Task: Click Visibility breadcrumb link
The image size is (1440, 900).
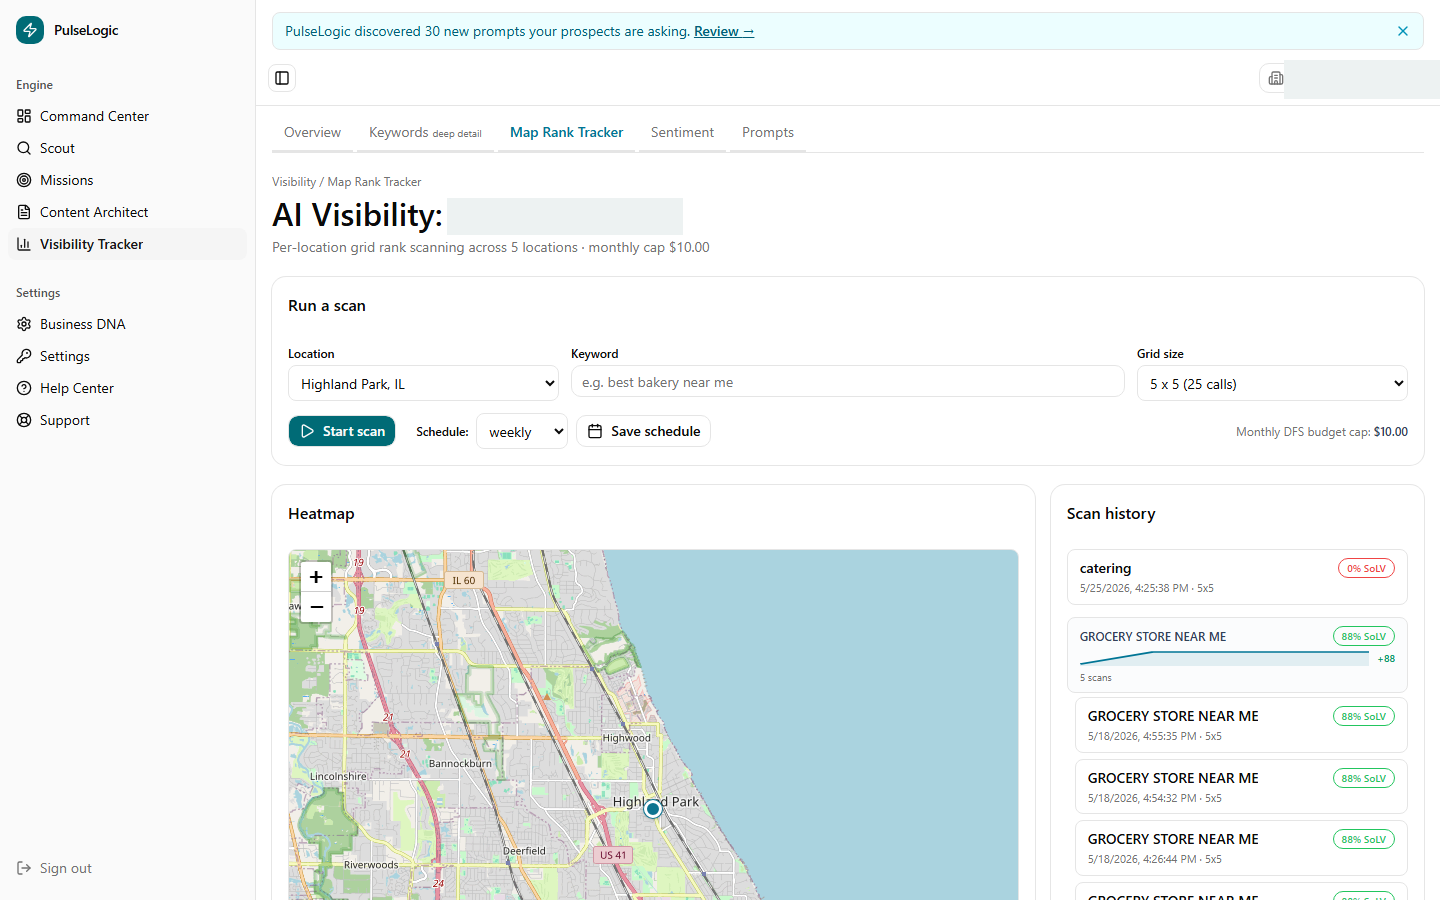Action: (294, 182)
